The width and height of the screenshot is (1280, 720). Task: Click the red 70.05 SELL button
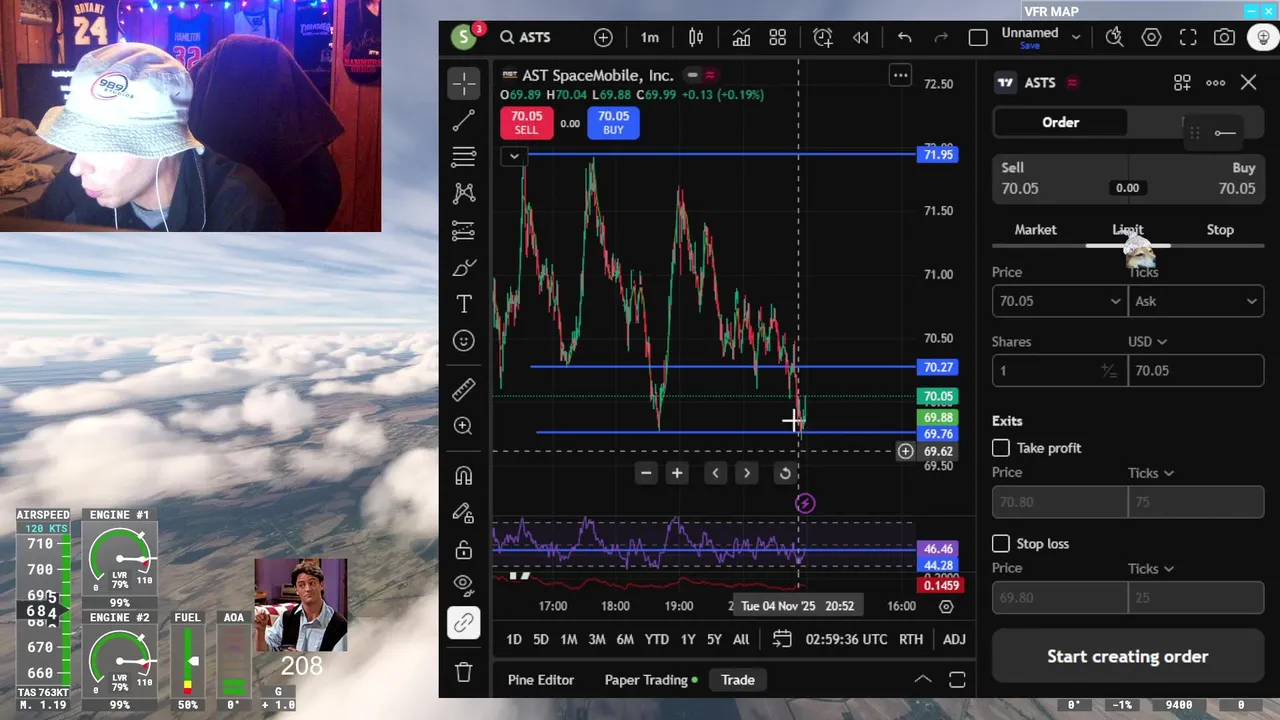[x=526, y=122]
